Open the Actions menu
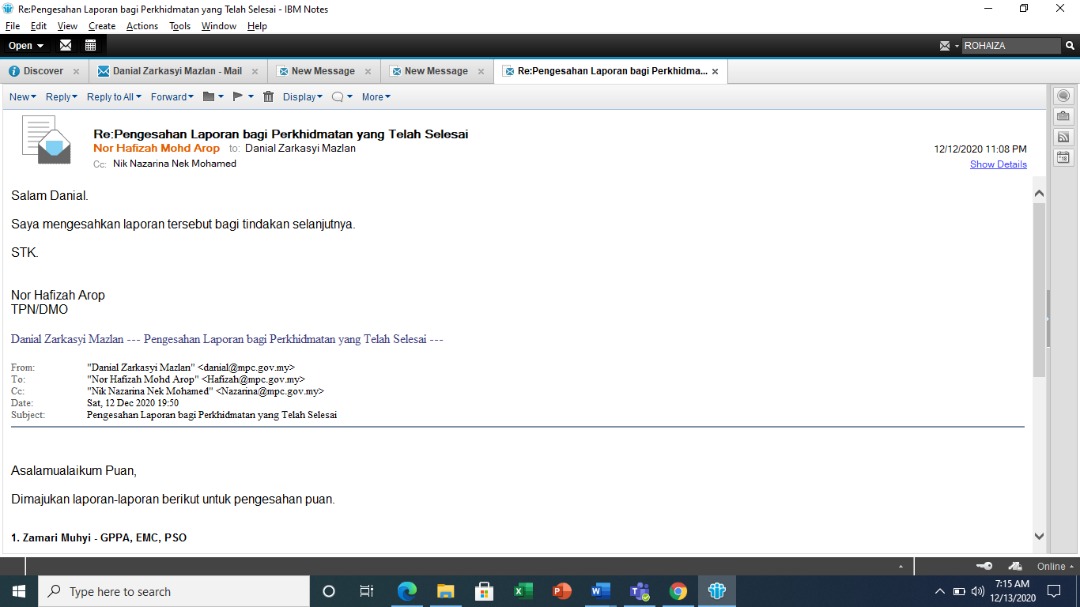This screenshot has height=607, width=1080. point(141,26)
